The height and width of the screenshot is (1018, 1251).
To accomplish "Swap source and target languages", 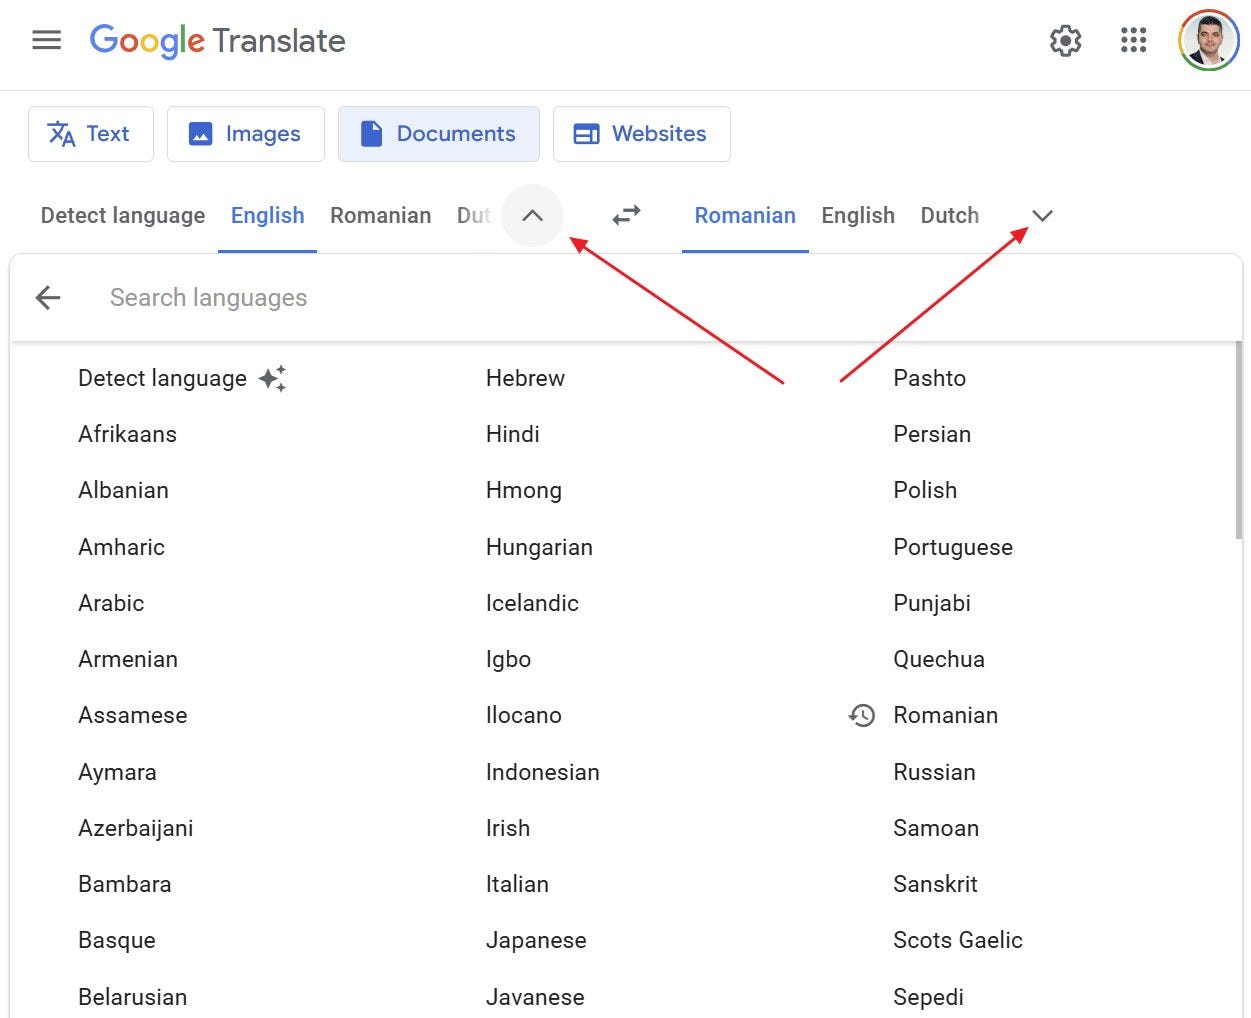I will click(625, 215).
